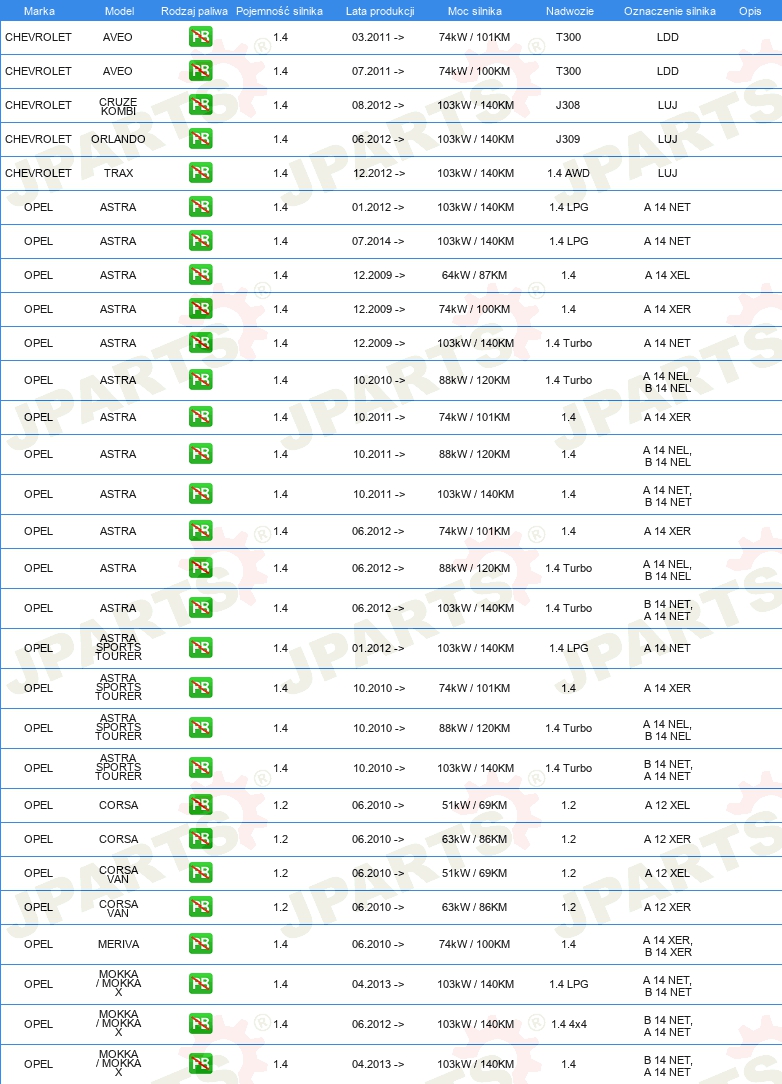Click petrol icon in Aveo 07.2011 row
Image resolution: width=782 pixels, height=1084 pixels.
[x=201, y=71]
